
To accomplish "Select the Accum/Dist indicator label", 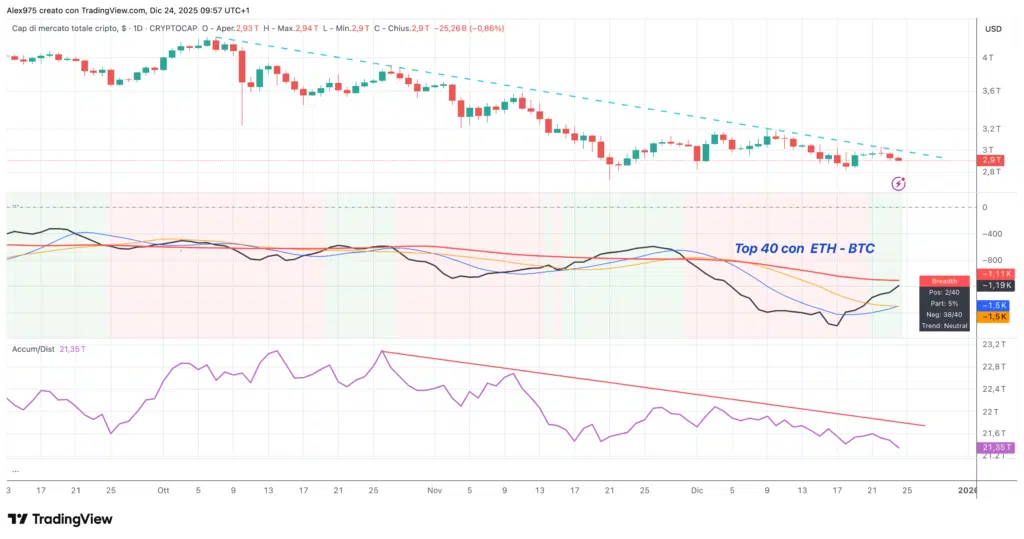I will click(34, 349).
